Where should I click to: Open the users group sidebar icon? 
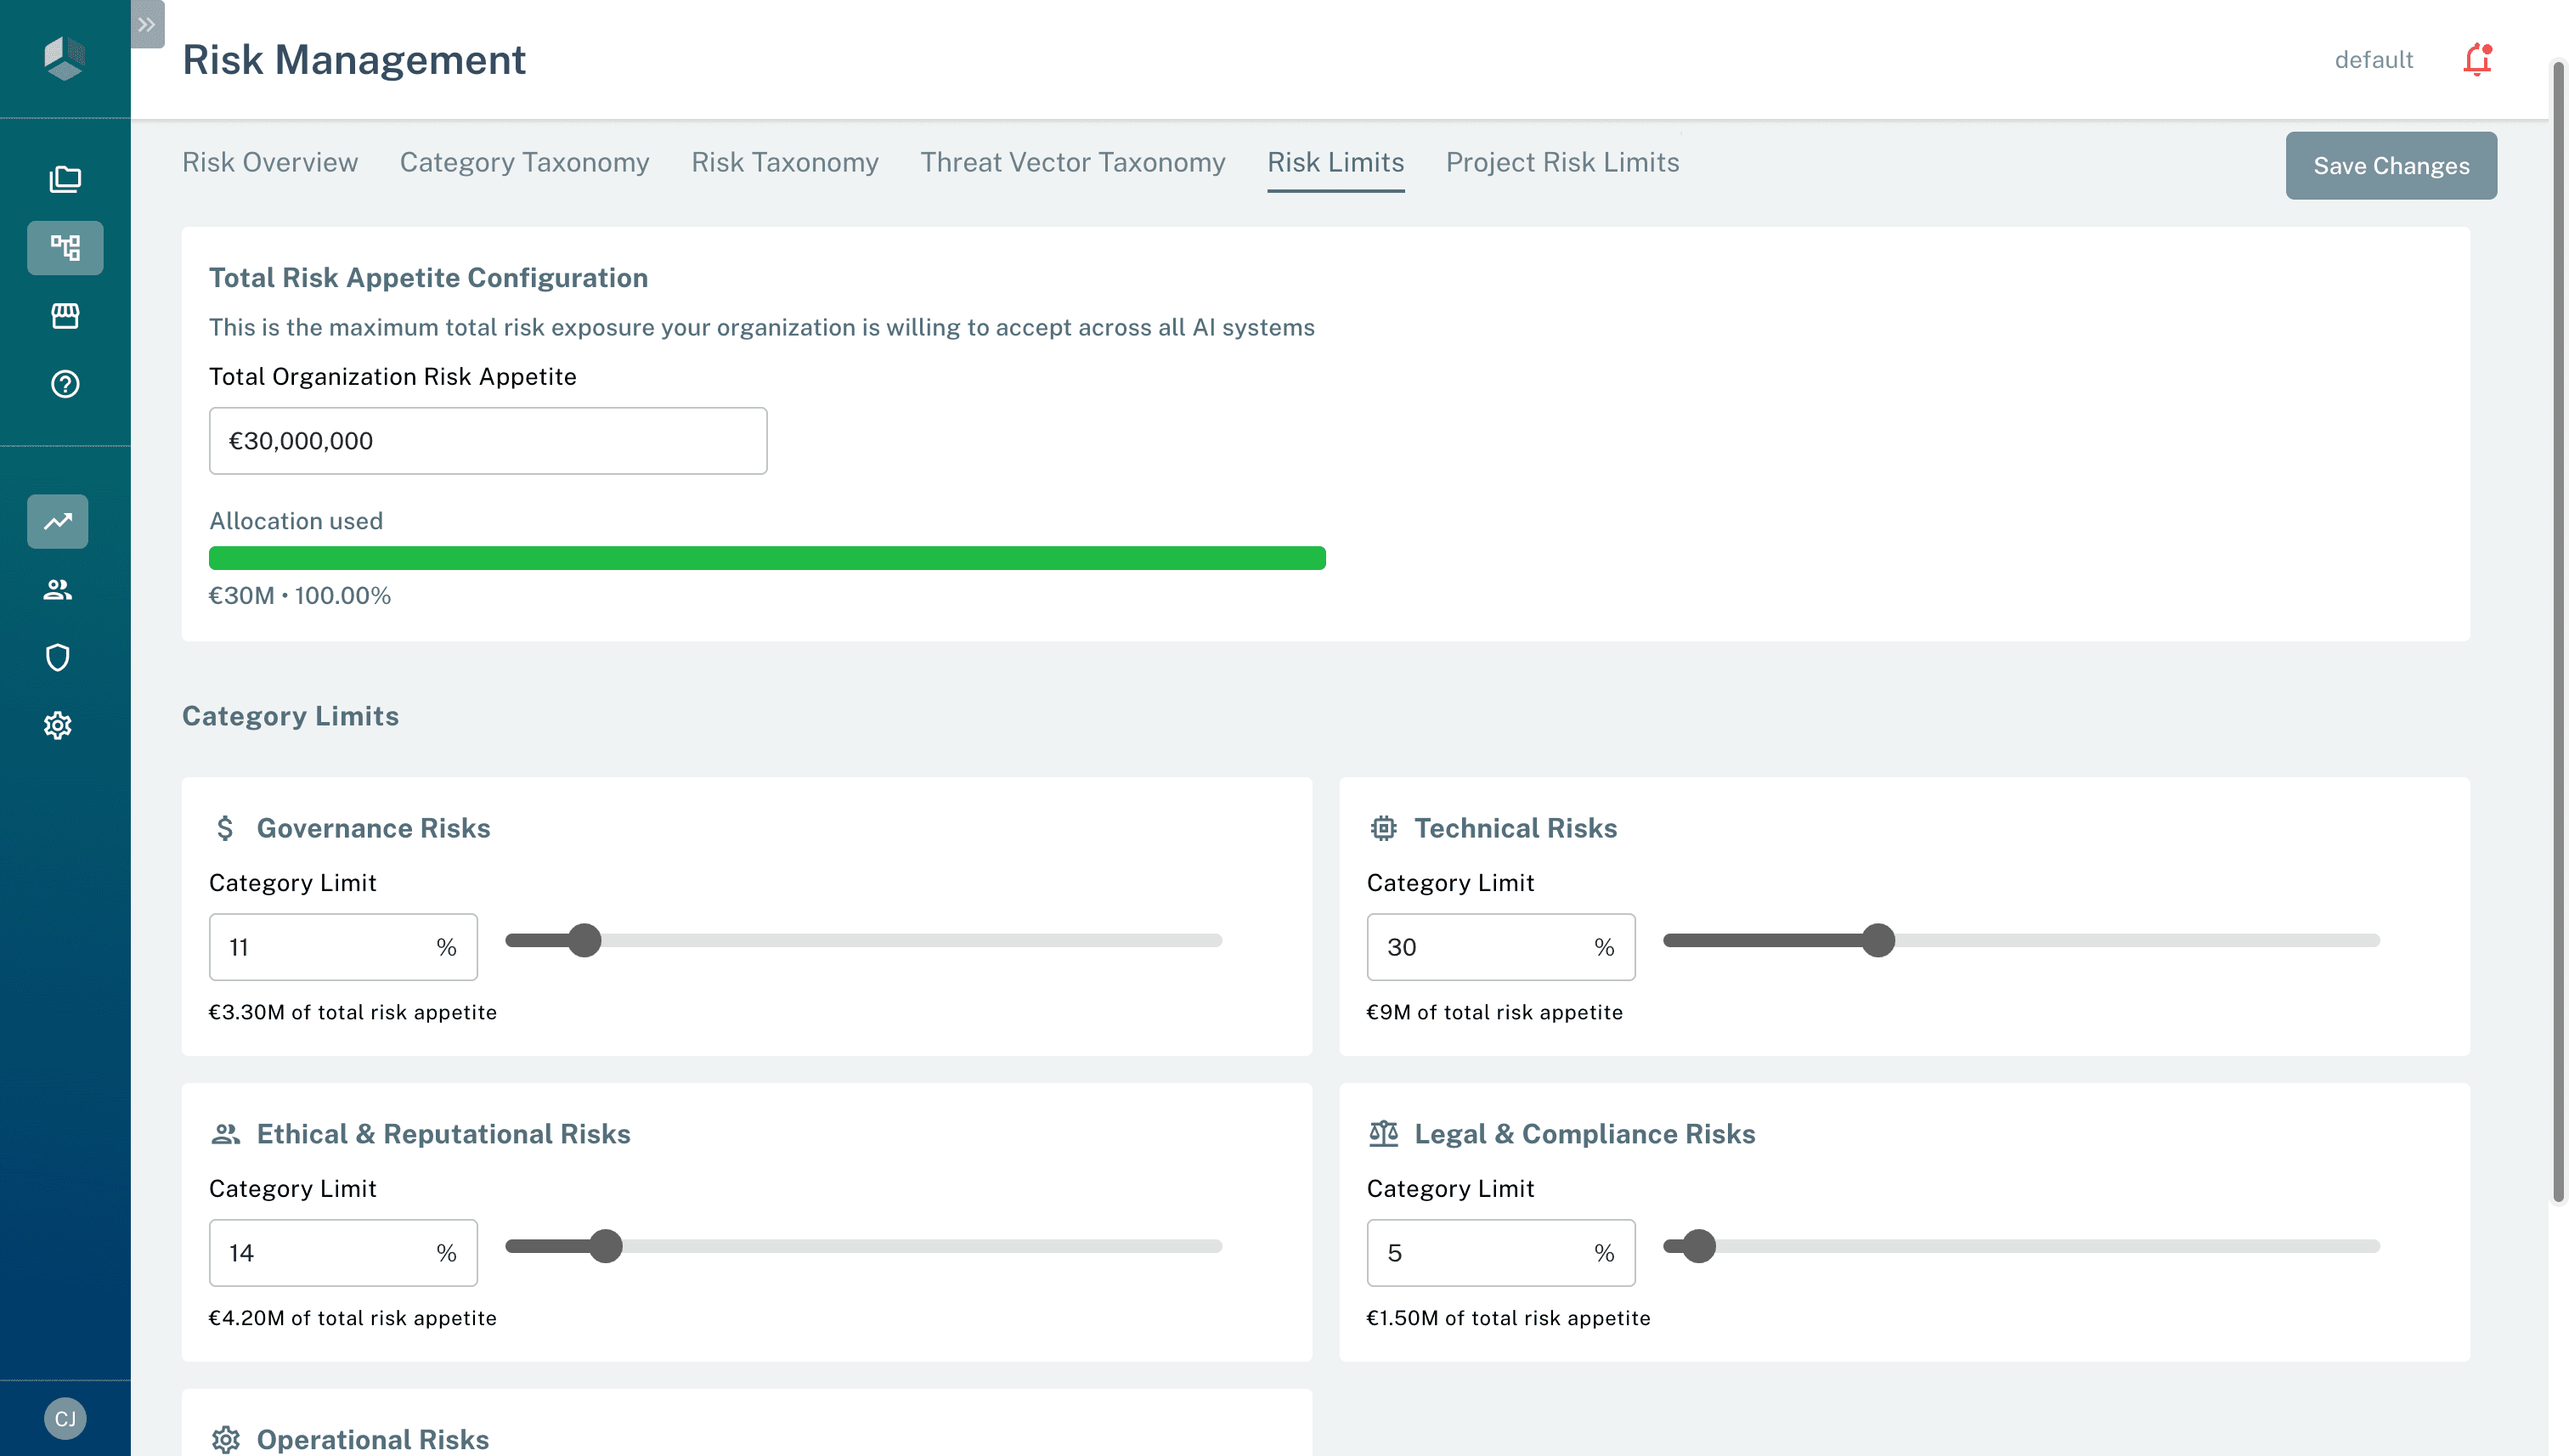pos(58,590)
